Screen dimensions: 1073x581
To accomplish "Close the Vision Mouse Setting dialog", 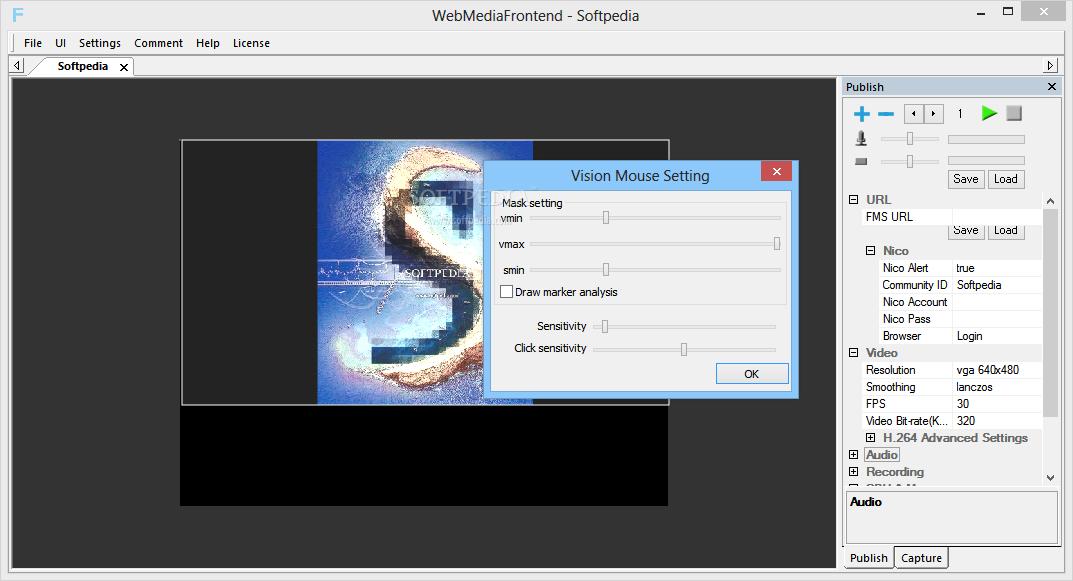I will (777, 171).
